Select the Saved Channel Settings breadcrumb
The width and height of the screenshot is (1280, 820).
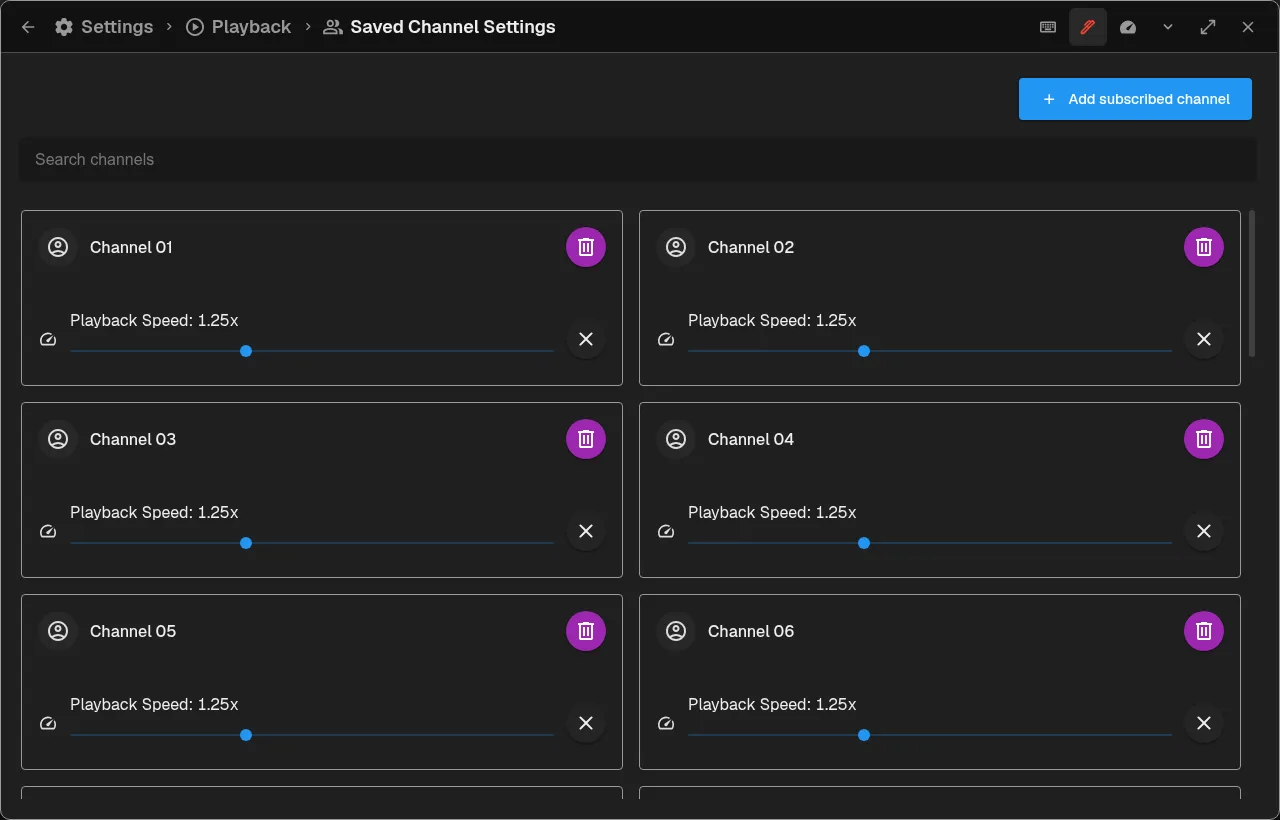pyautogui.click(x=439, y=27)
